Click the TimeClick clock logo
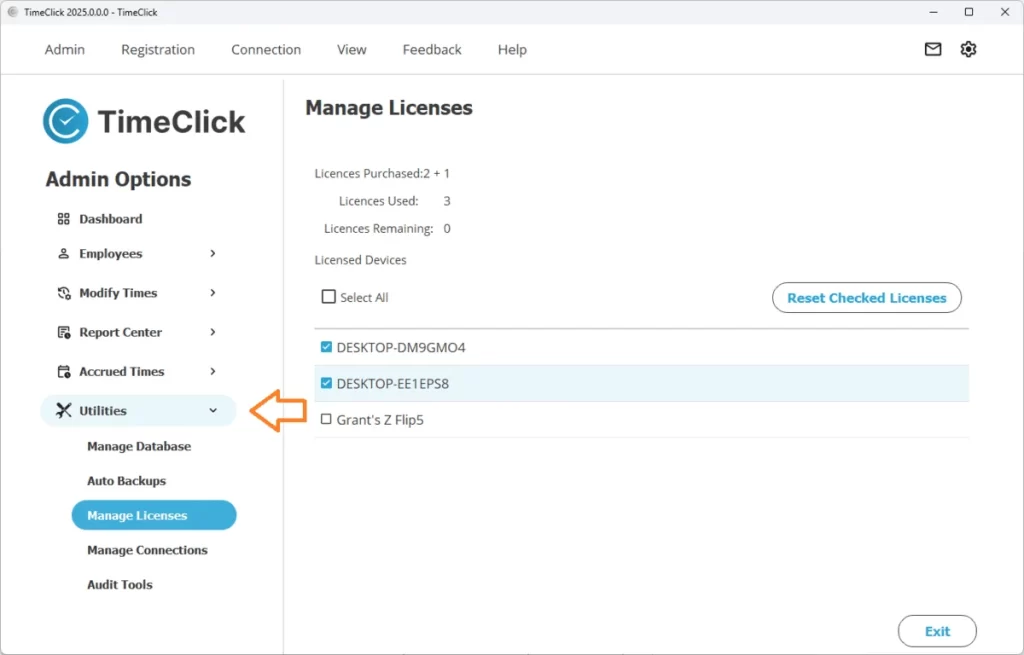This screenshot has width=1024, height=655. click(x=66, y=122)
